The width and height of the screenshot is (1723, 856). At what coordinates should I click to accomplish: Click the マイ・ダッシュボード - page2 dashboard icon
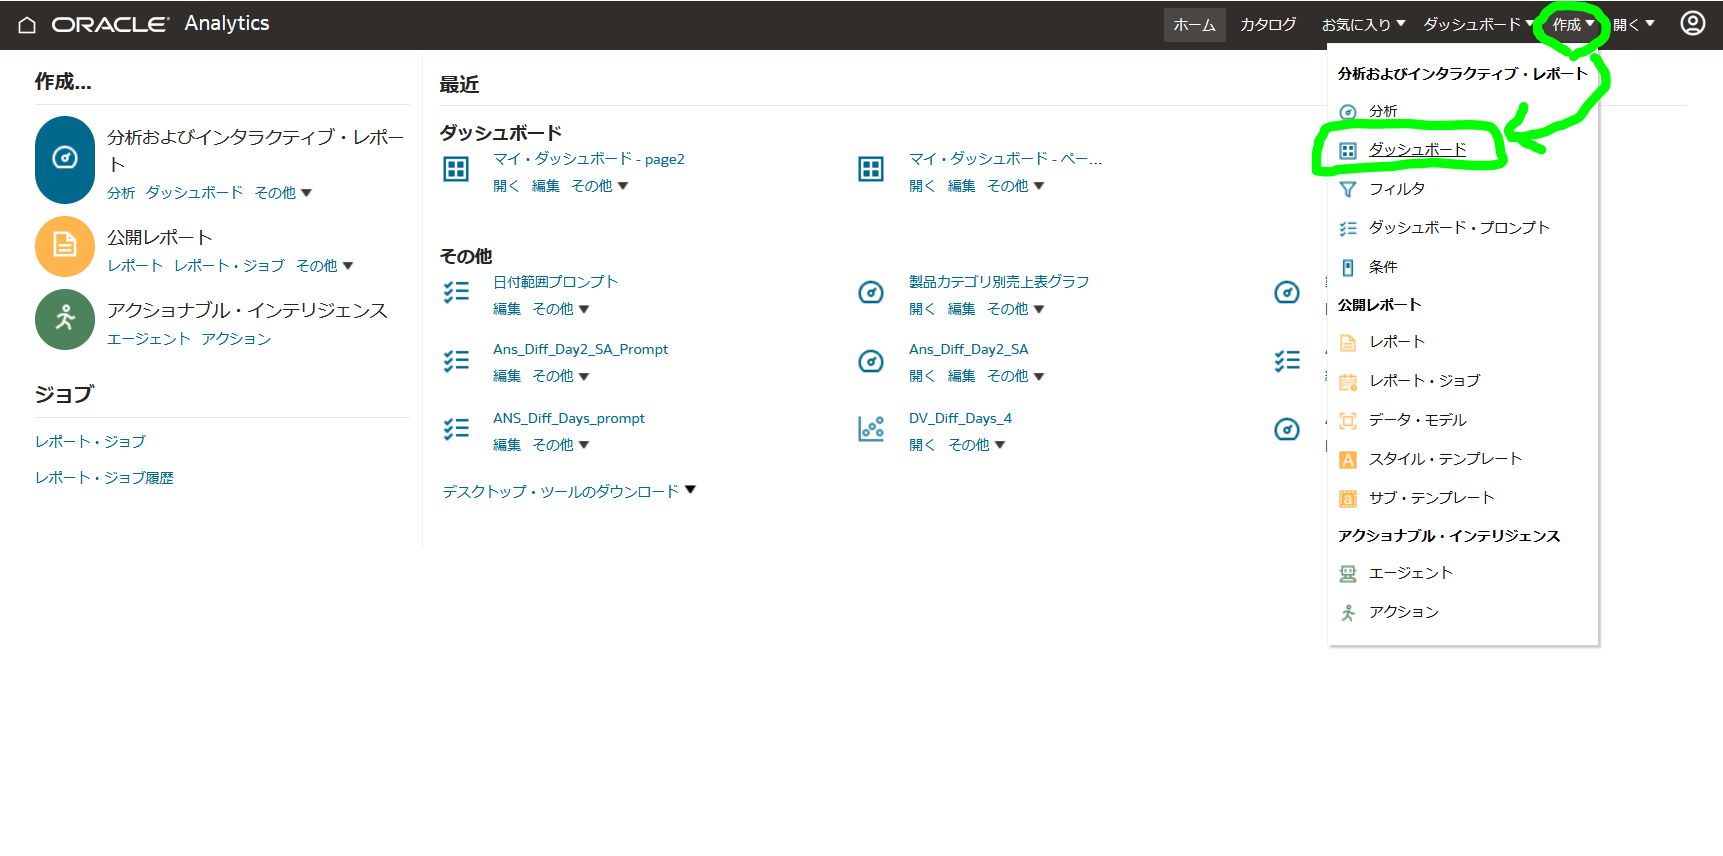click(456, 169)
